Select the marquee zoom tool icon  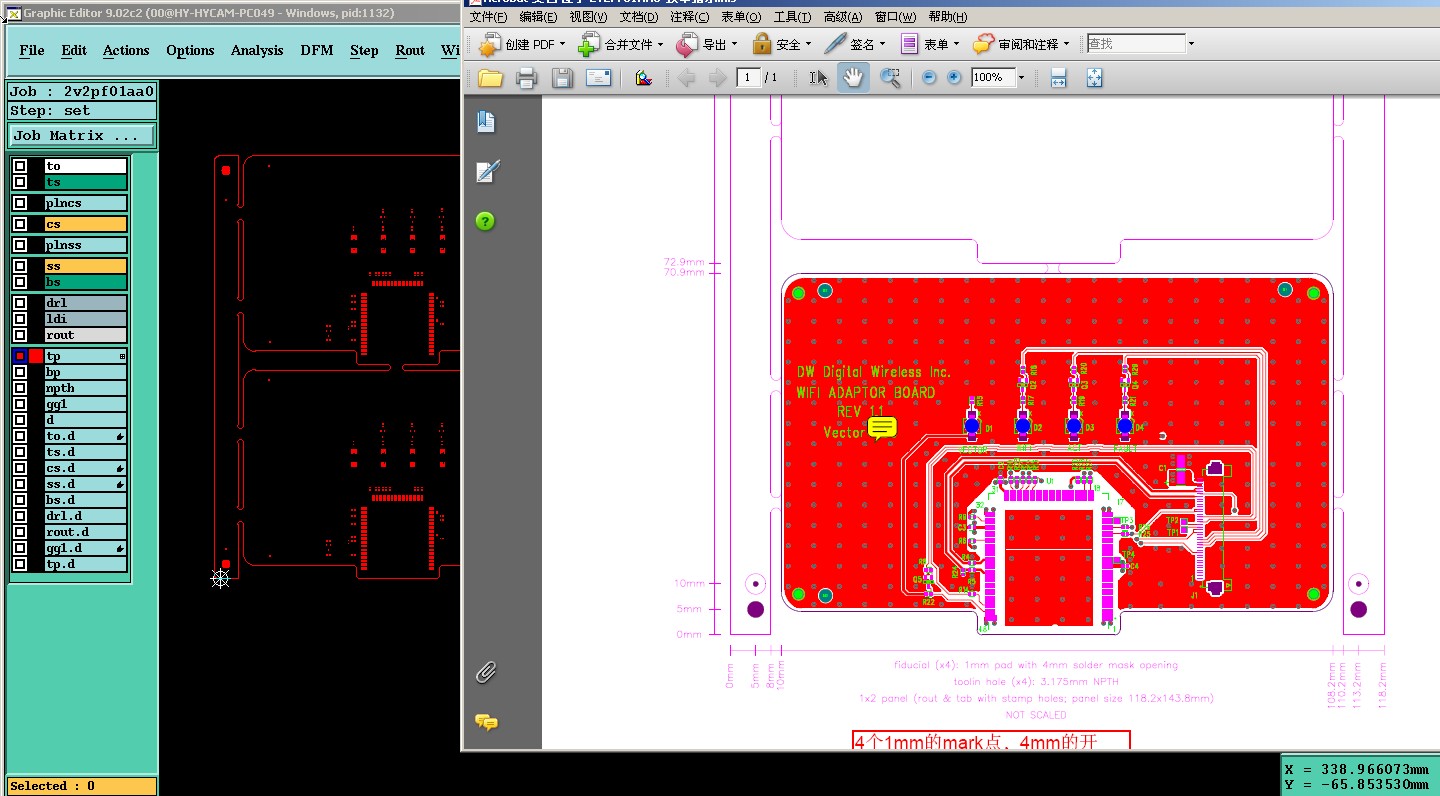click(x=890, y=77)
